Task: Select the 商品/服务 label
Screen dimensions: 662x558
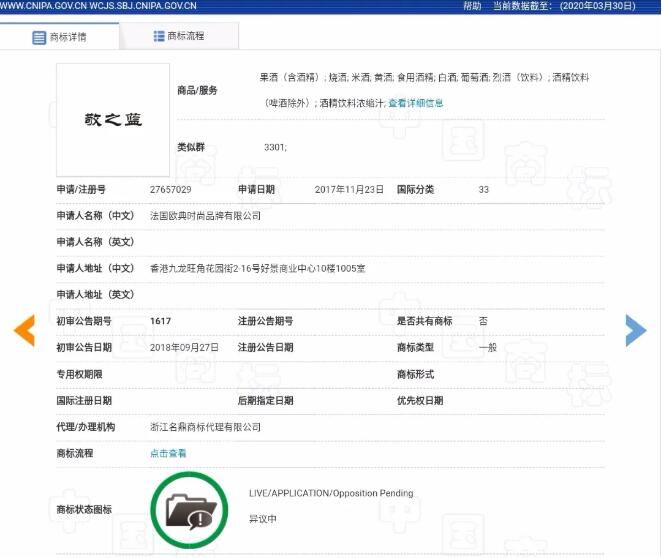Action: pyautogui.click(x=197, y=90)
